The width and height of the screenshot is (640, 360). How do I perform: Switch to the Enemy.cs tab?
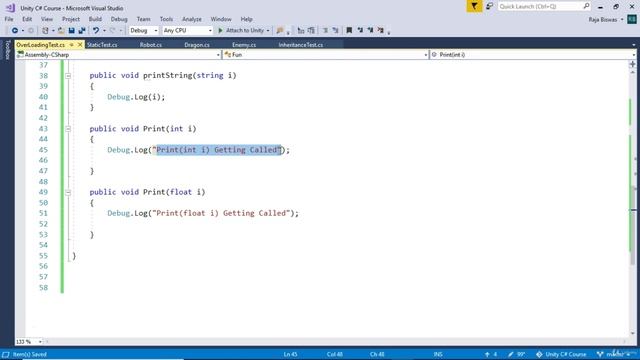coord(244,45)
